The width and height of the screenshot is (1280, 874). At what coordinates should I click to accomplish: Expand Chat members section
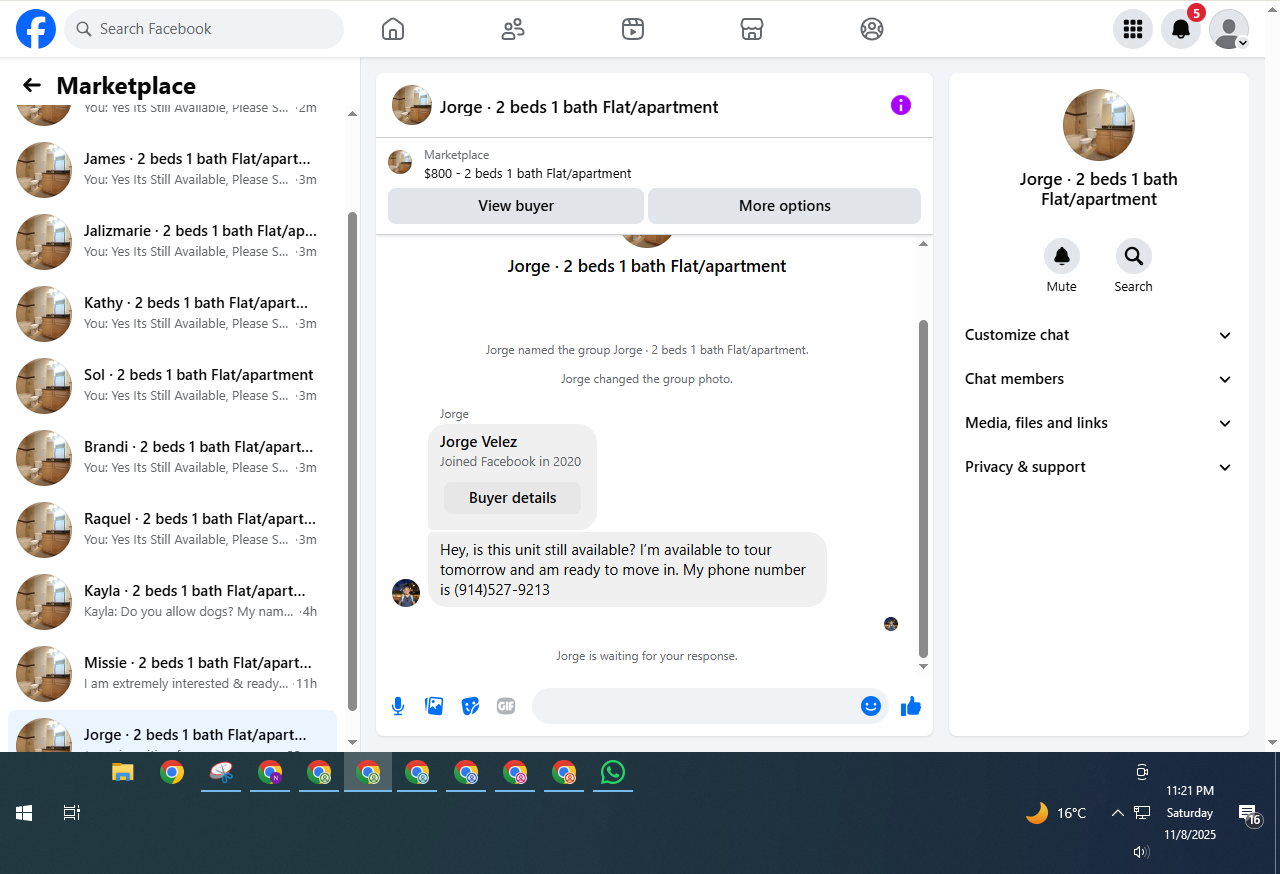(1099, 379)
